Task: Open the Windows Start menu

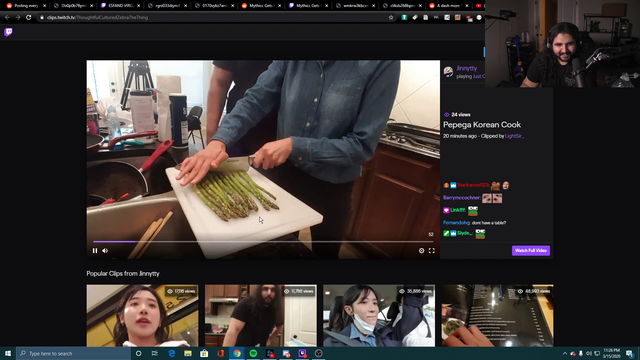Action: coord(8,353)
